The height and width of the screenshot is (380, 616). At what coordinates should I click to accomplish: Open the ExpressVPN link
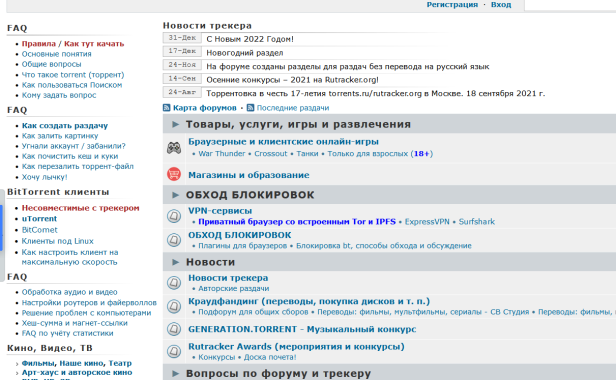click(427, 222)
